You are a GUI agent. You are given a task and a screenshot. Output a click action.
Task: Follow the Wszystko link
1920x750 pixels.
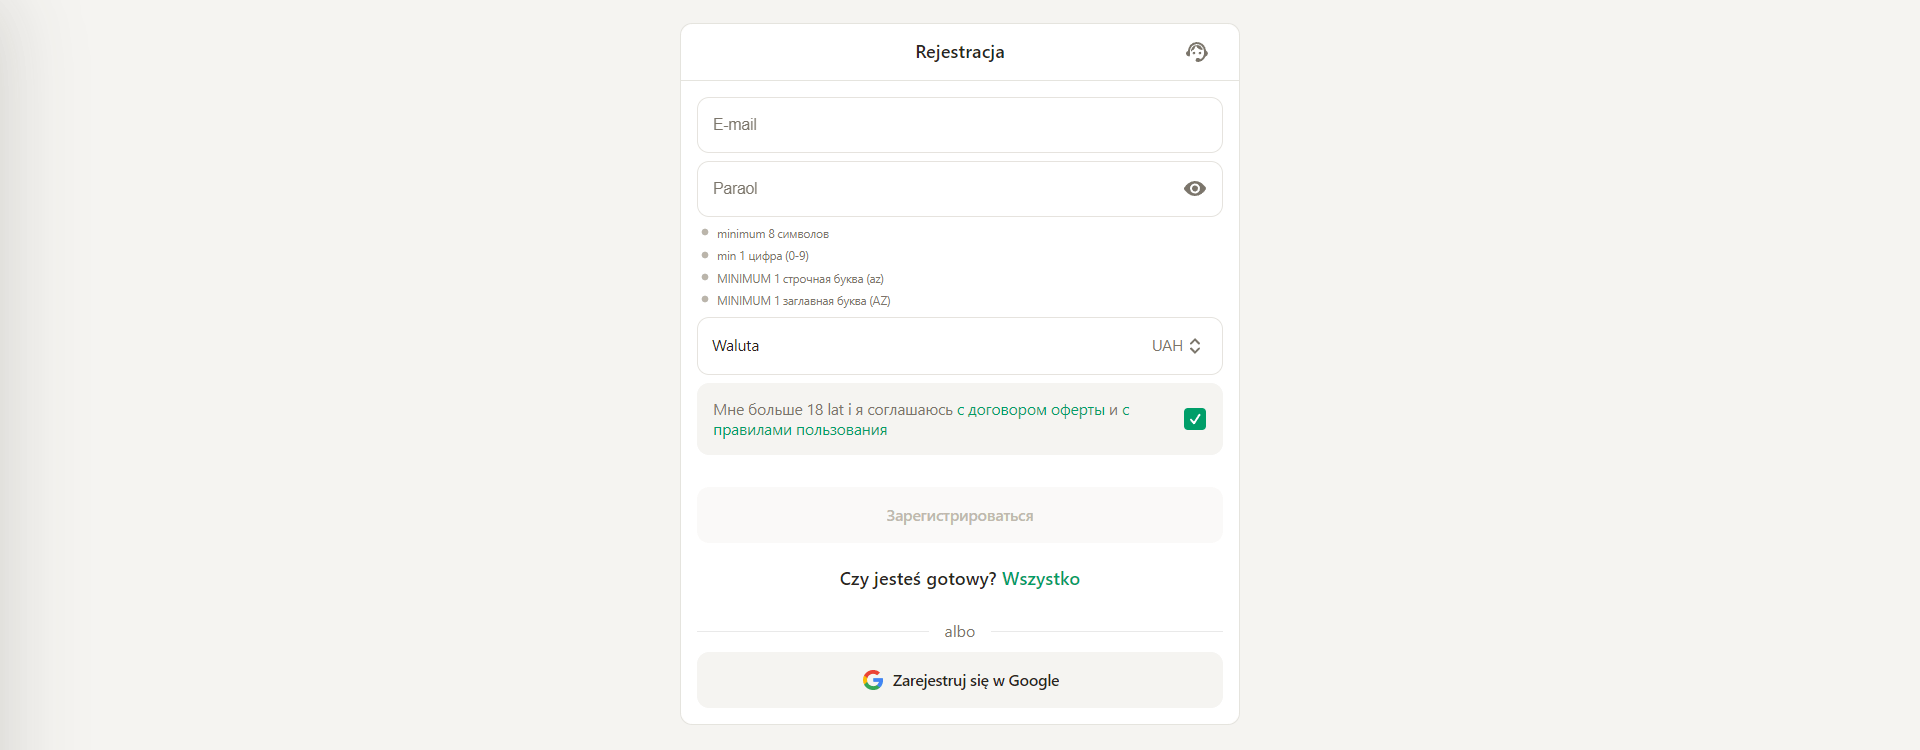point(1041,579)
